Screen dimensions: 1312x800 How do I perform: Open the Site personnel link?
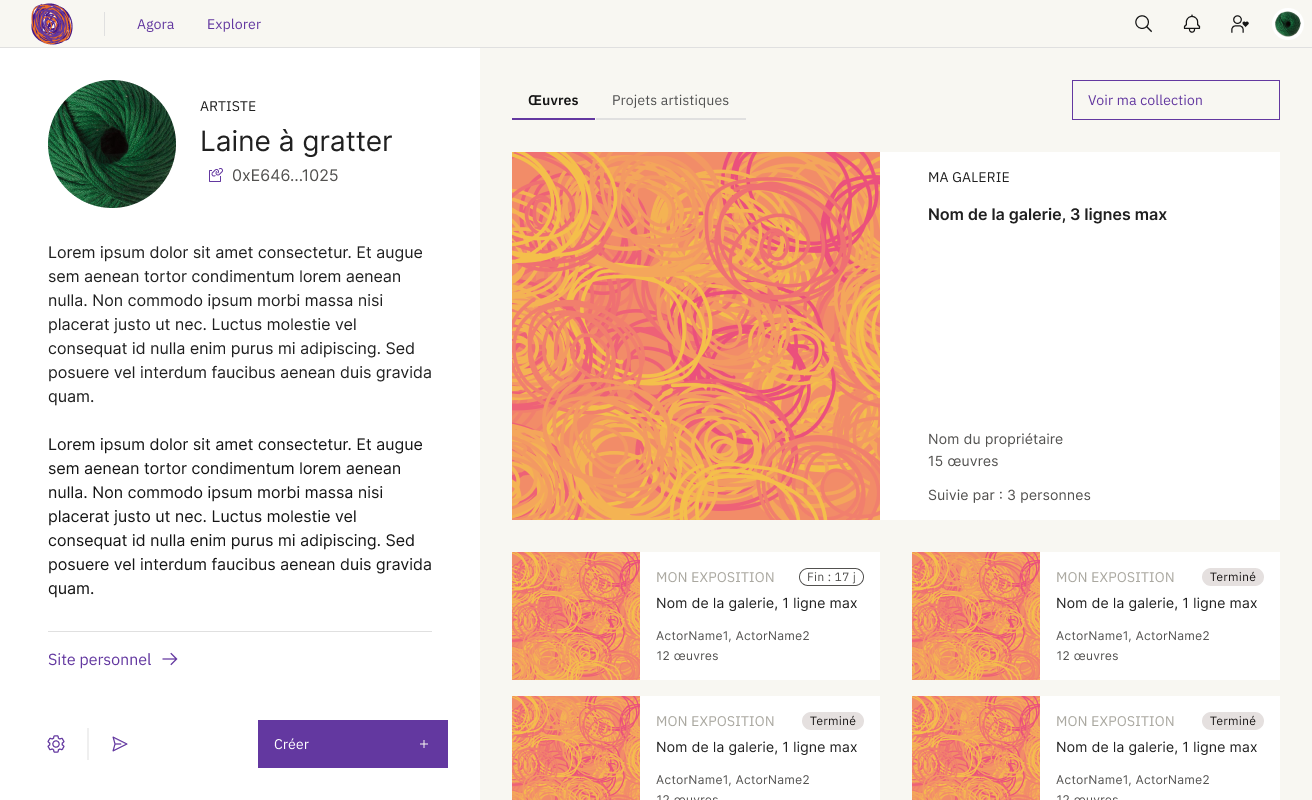click(100, 659)
